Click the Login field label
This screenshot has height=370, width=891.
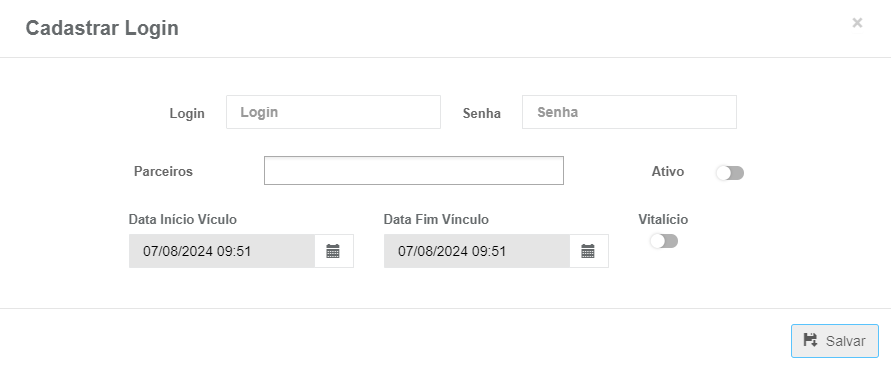coord(187,114)
